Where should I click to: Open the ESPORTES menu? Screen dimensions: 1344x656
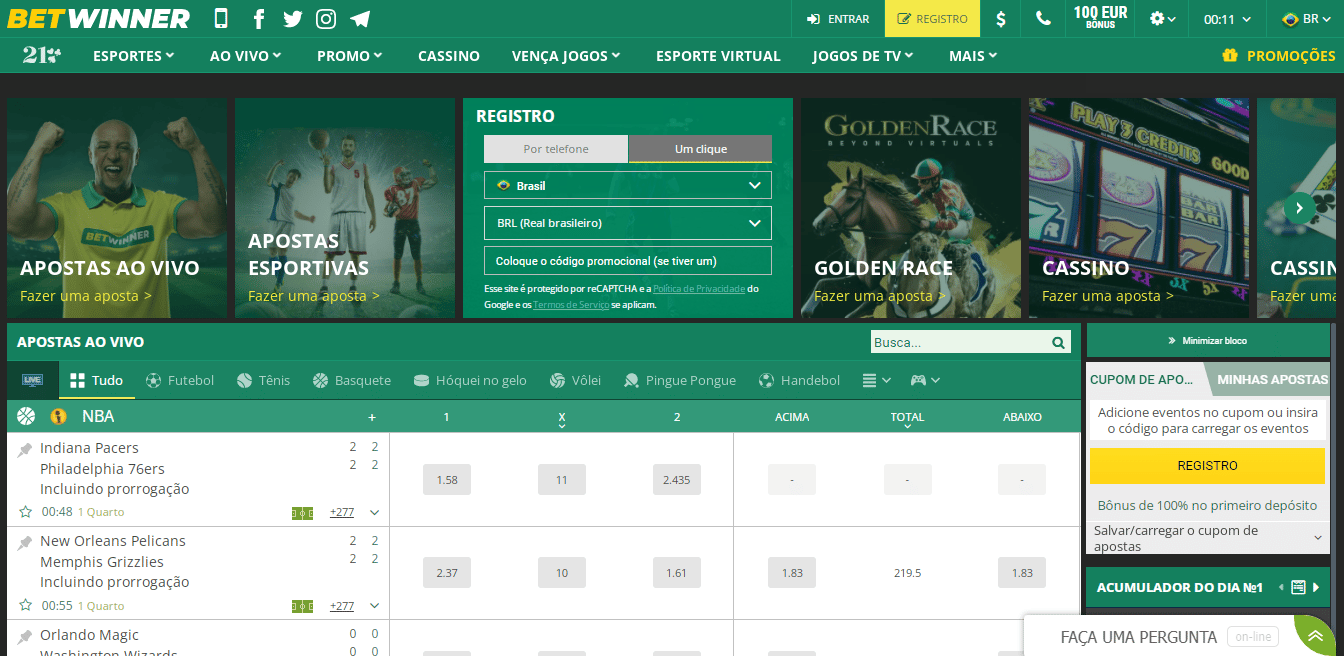coord(134,56)
